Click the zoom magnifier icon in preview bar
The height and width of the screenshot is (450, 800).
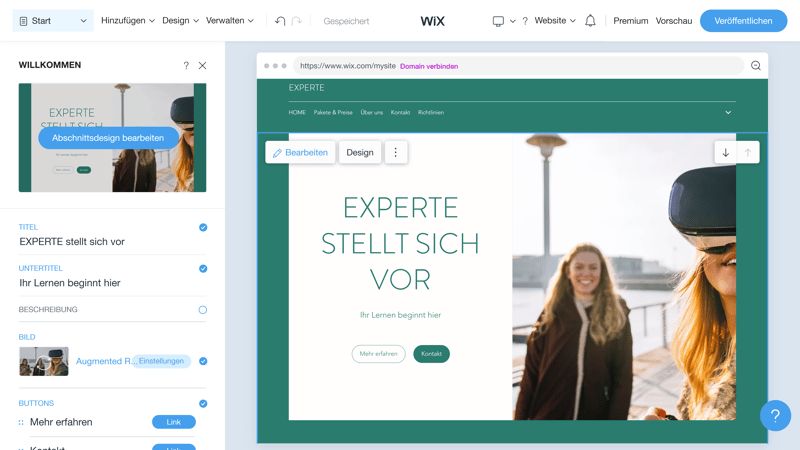pos(756,65)
